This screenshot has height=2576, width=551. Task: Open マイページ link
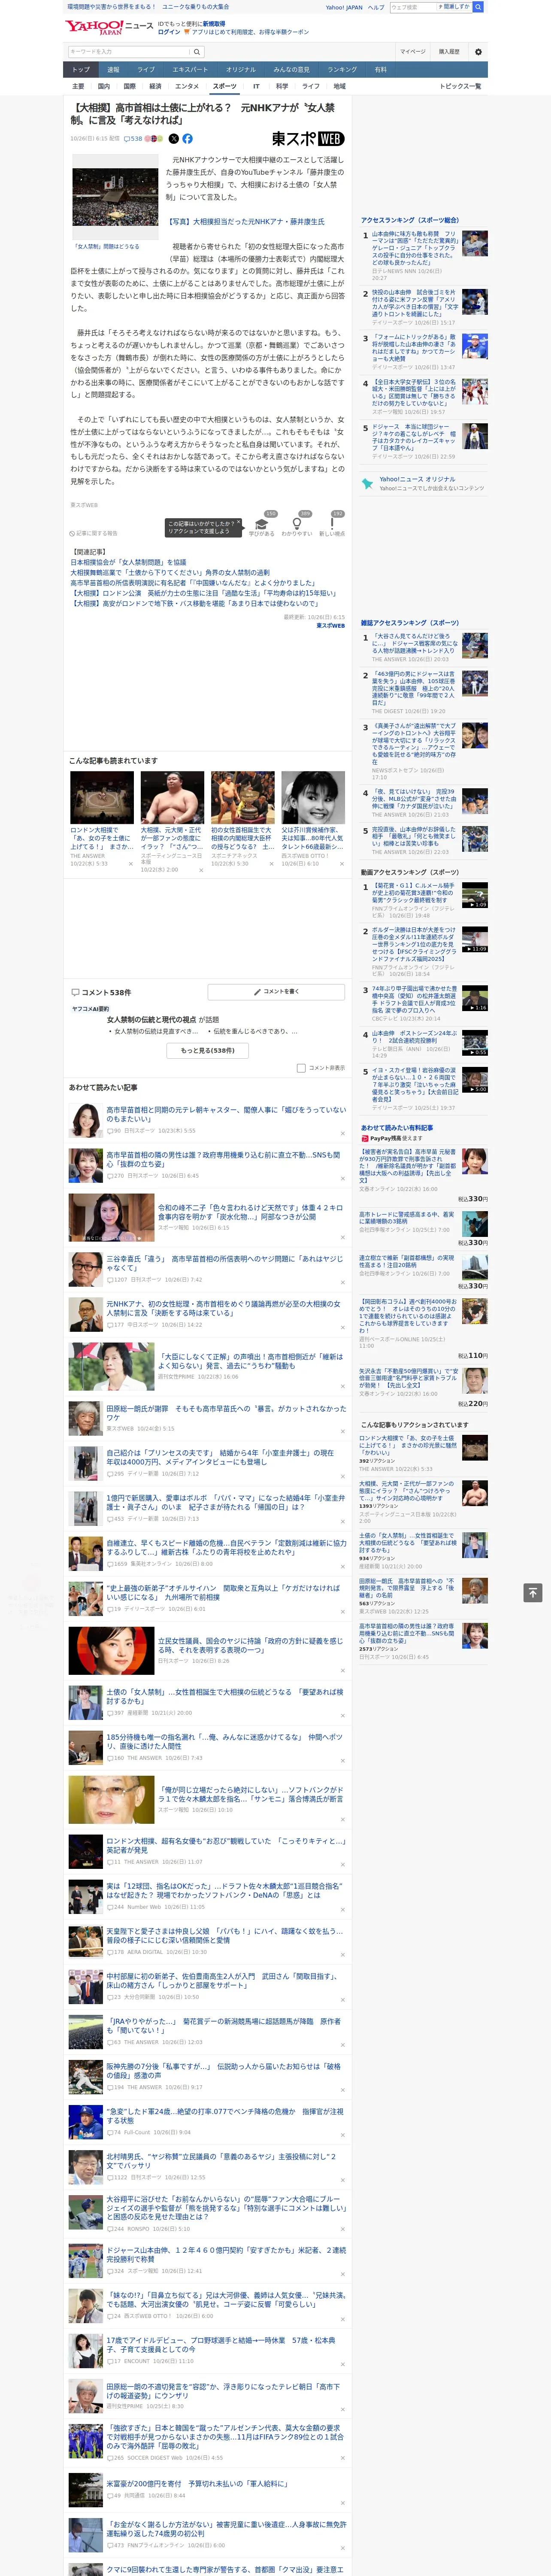click(x=412, y=51)
